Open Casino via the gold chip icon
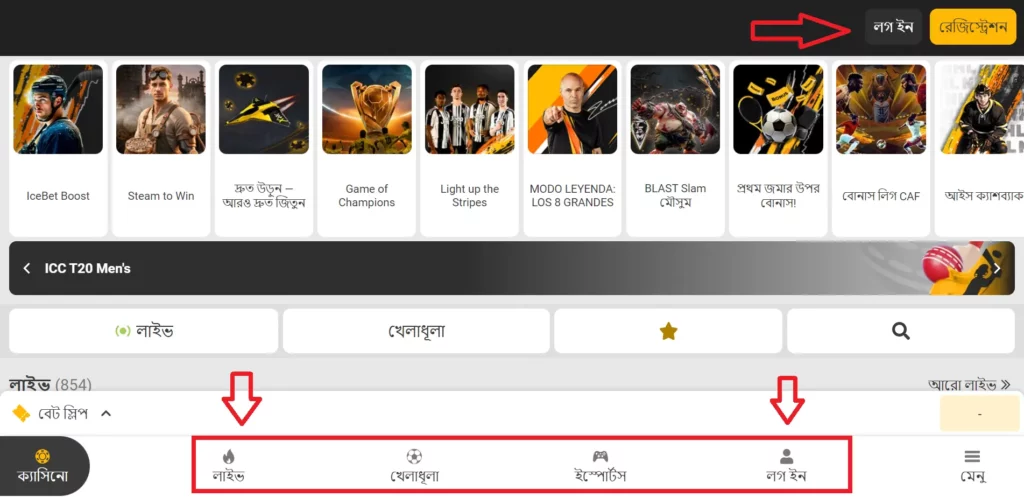1024x497 pixels. click(42, 456)
